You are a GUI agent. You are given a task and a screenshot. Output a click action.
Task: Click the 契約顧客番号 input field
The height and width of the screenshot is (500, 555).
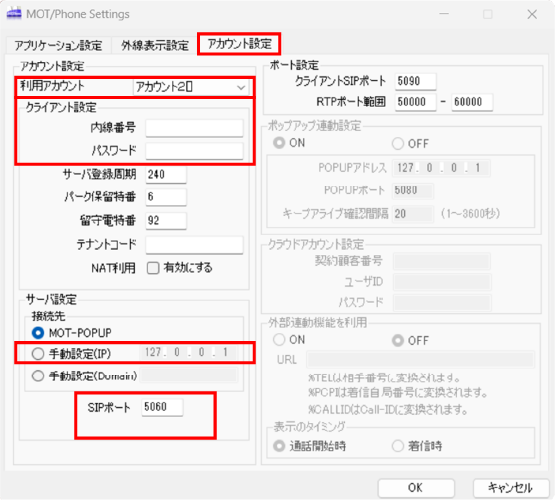[x=442, y=261]
